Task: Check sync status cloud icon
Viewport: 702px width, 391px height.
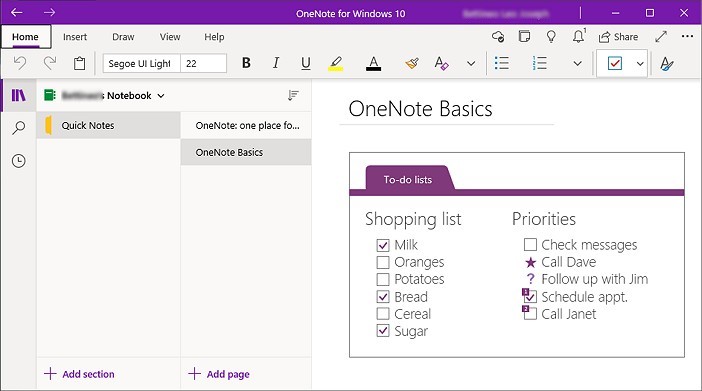Action: [498, 37]
